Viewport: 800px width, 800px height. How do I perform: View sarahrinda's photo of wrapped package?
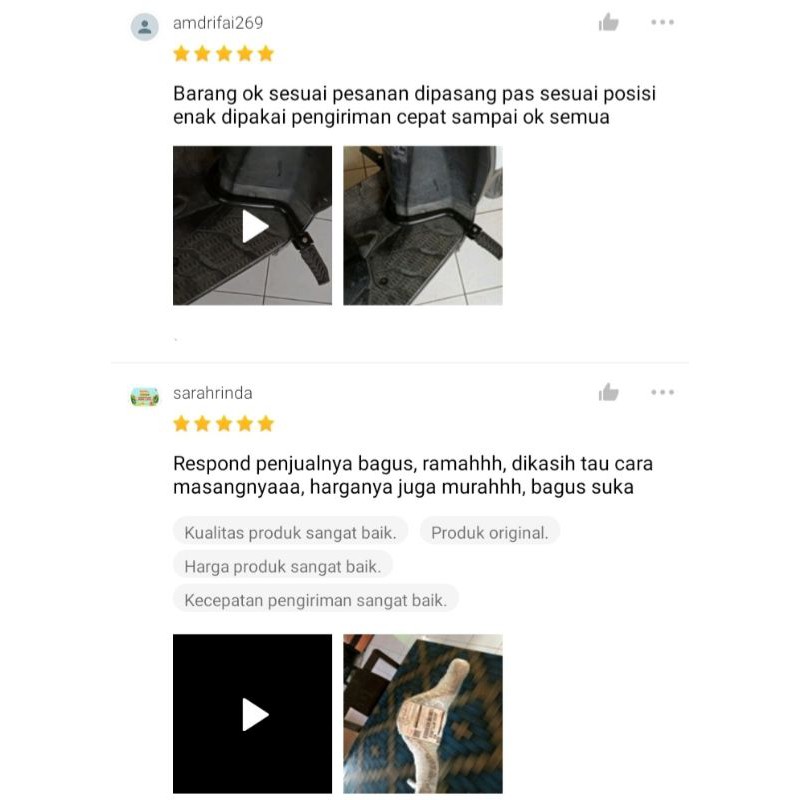[x=423, y=714]
